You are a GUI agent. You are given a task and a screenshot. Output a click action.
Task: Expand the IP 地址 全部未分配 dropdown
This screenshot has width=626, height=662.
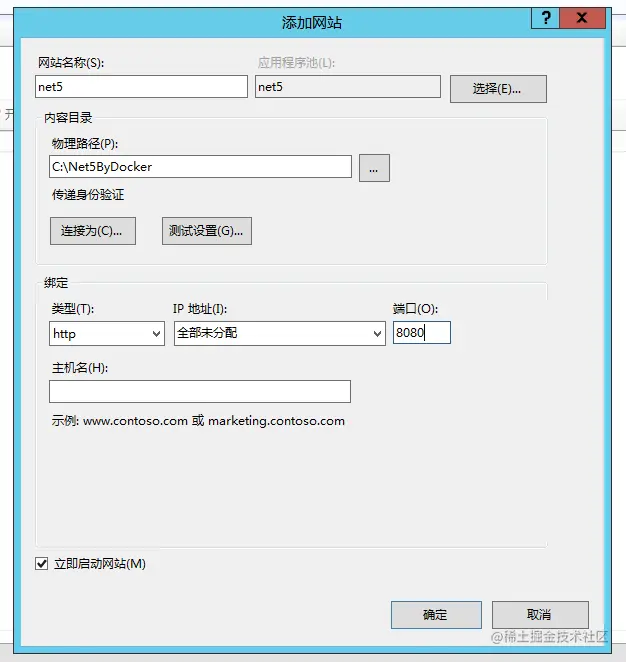point(280,334)
